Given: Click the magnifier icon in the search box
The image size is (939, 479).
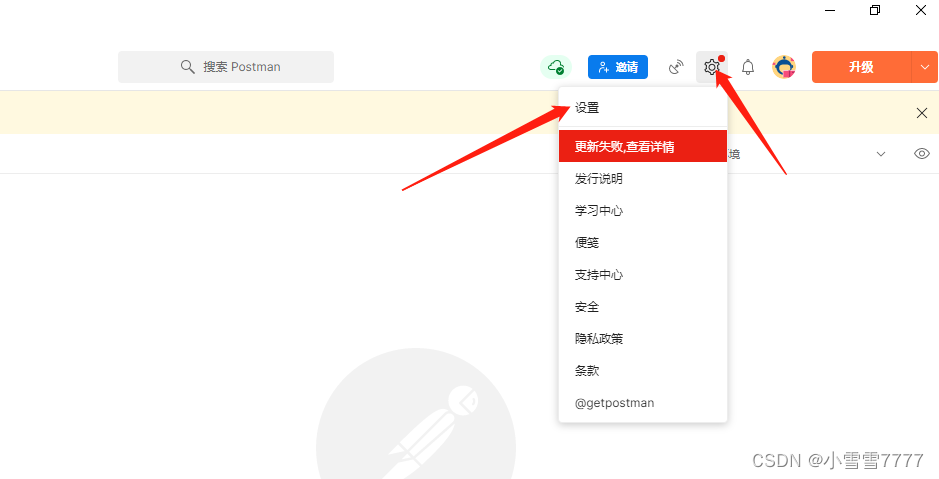Looking at the screenshot, I should click(187, 67).
